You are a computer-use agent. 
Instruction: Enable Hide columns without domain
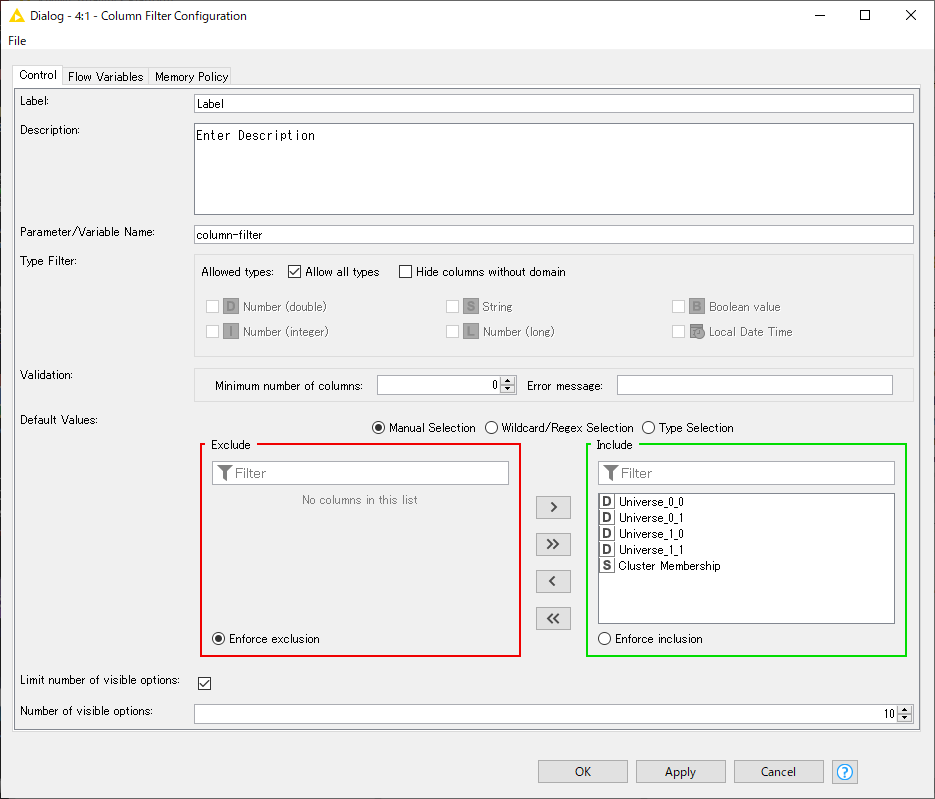405,272
